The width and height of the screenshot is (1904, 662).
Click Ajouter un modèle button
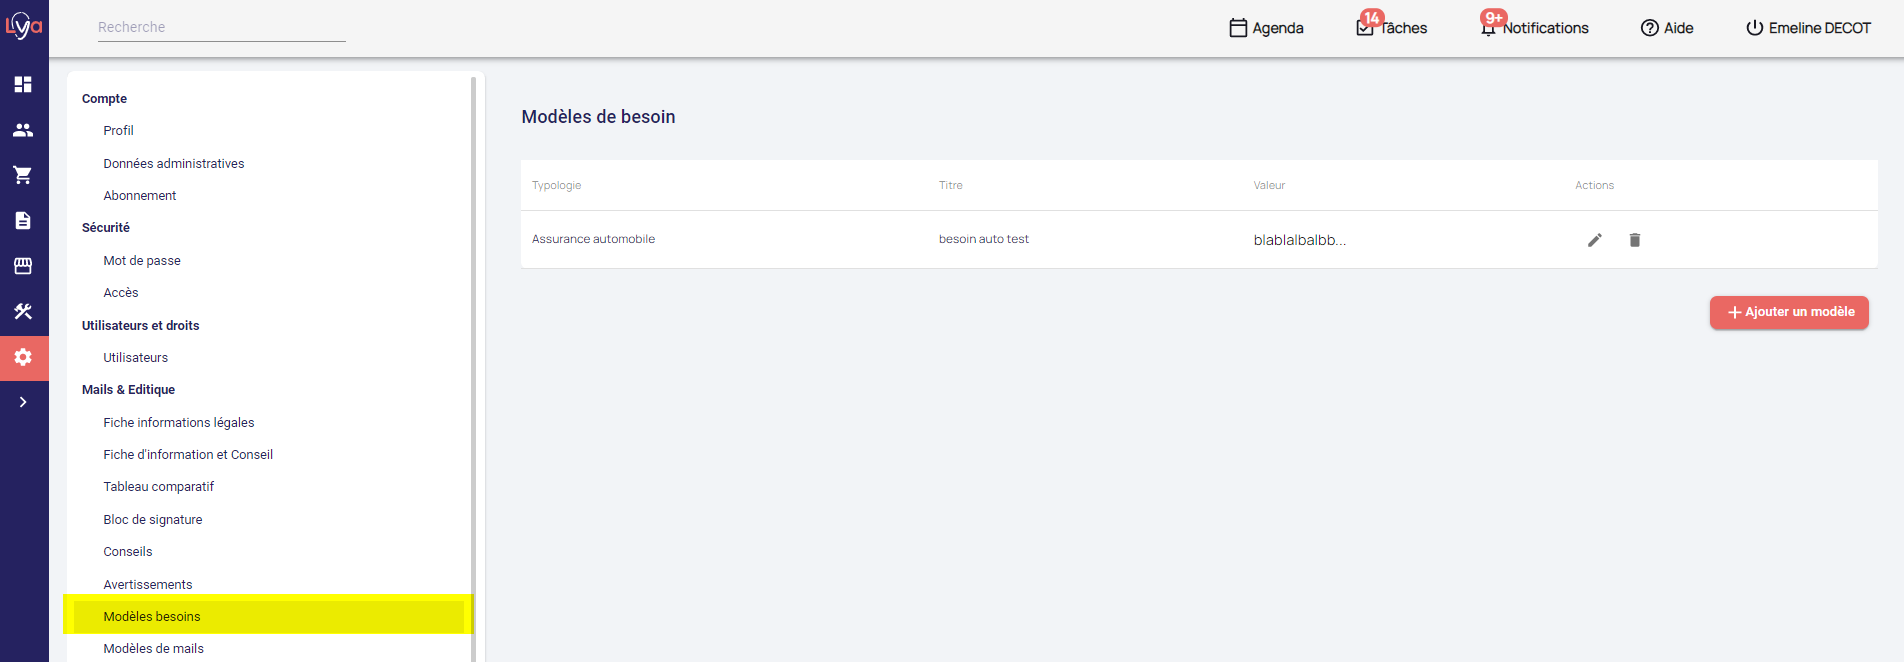point(1789,312)
